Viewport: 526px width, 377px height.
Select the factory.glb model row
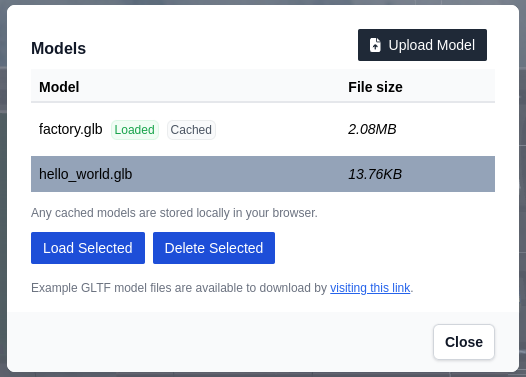coord(263,129)
